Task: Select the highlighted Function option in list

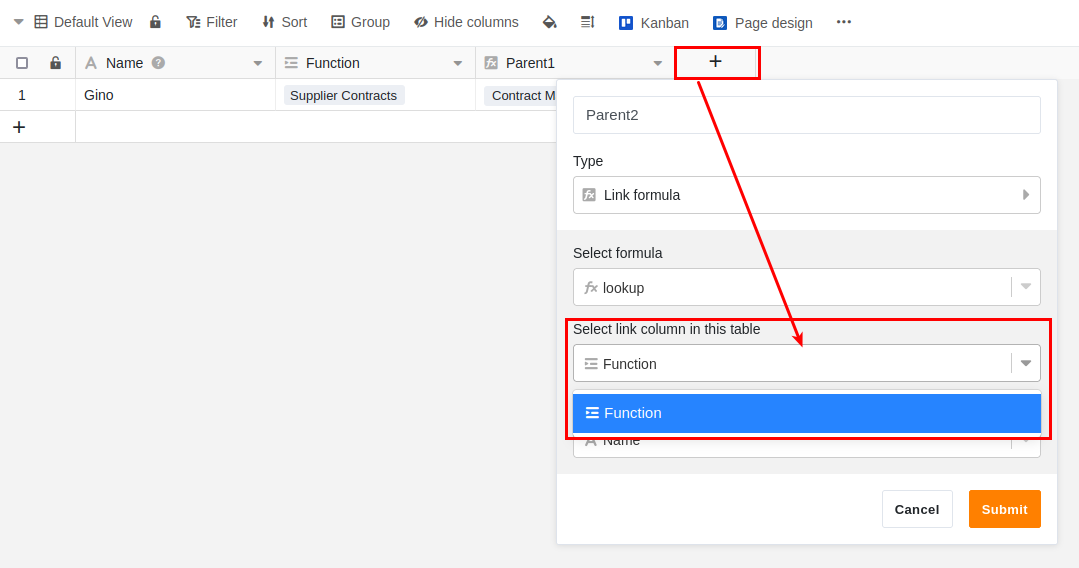Action: [806, 413]
